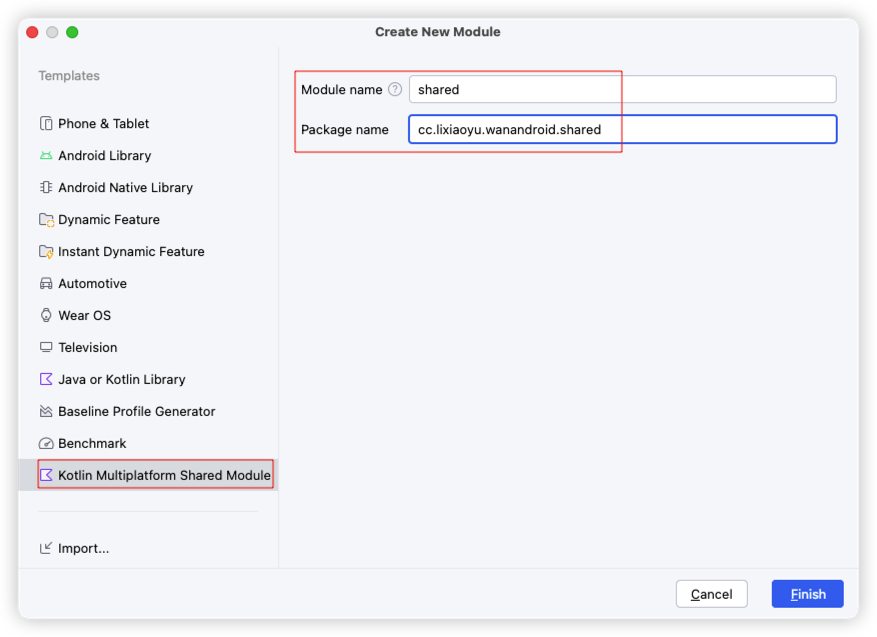The image size is (877, 637).
Task: Click the Import arrow icon
Action: coord(46,548)
